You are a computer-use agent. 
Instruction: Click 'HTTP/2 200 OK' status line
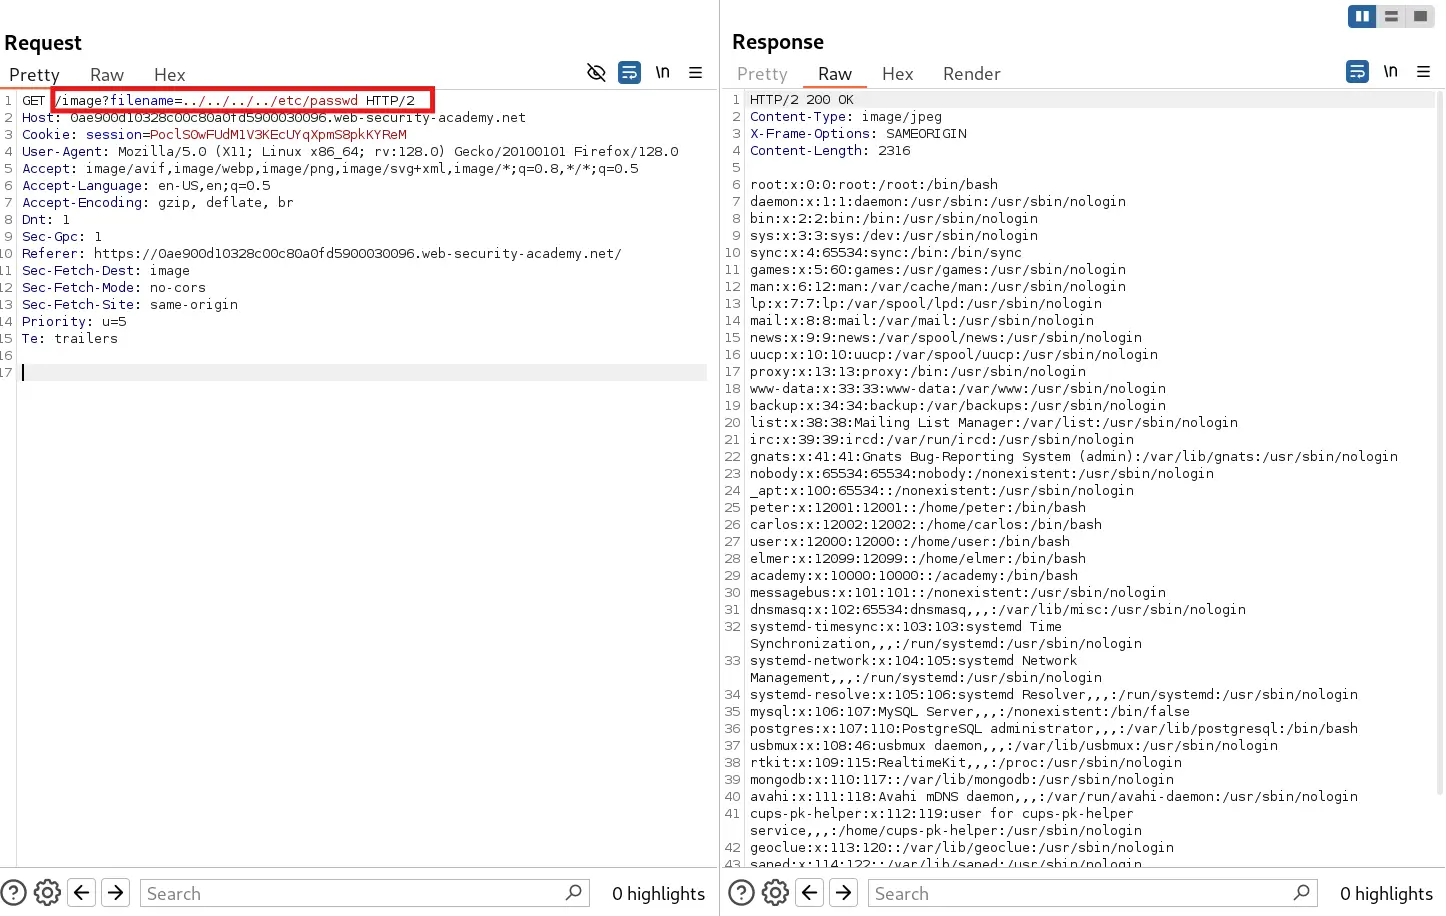802,99
